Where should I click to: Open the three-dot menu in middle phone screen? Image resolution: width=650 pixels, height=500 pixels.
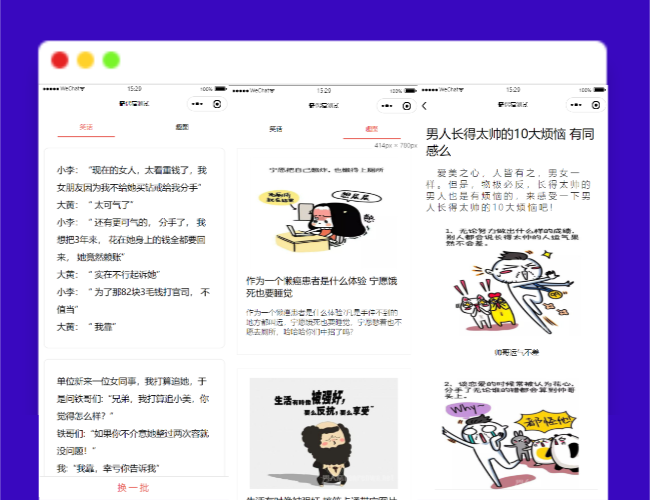(387, 106)
